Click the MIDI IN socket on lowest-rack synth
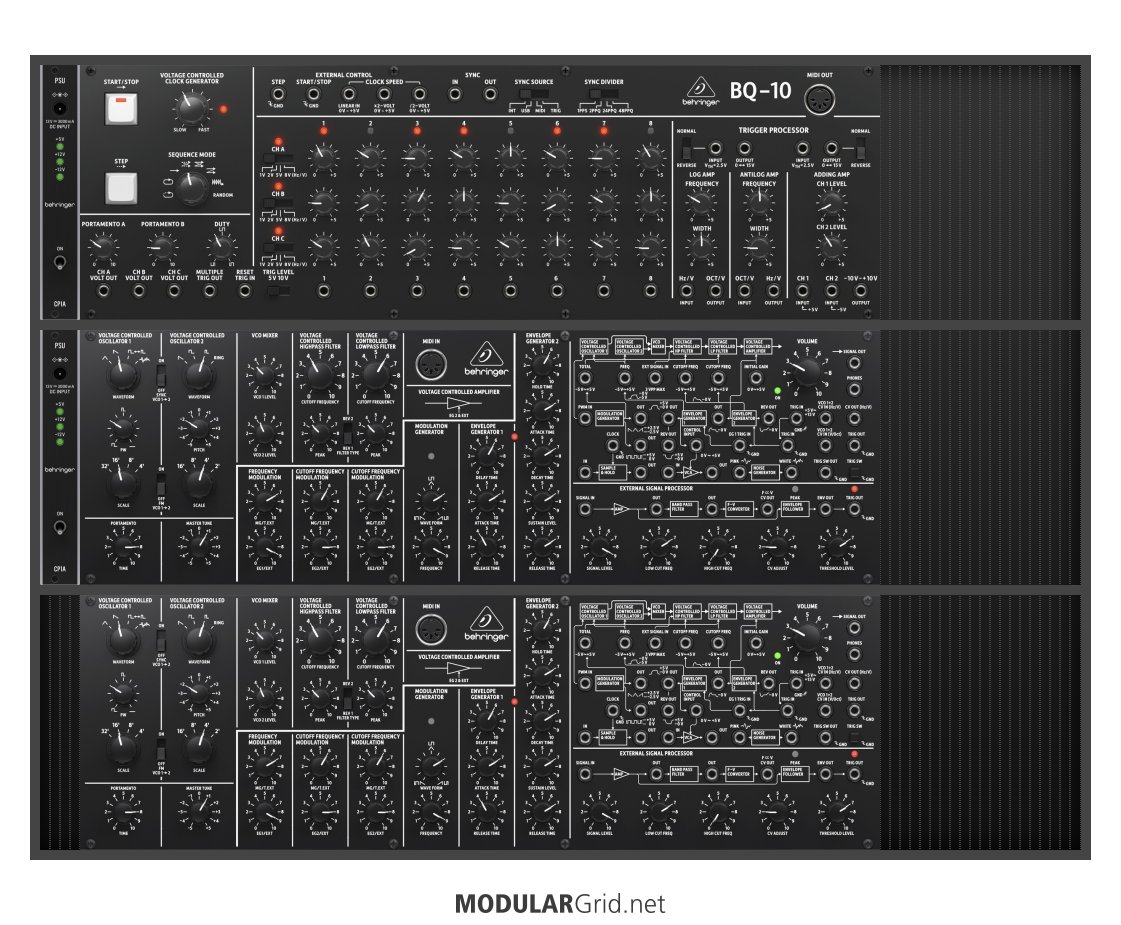 point(431,630)
